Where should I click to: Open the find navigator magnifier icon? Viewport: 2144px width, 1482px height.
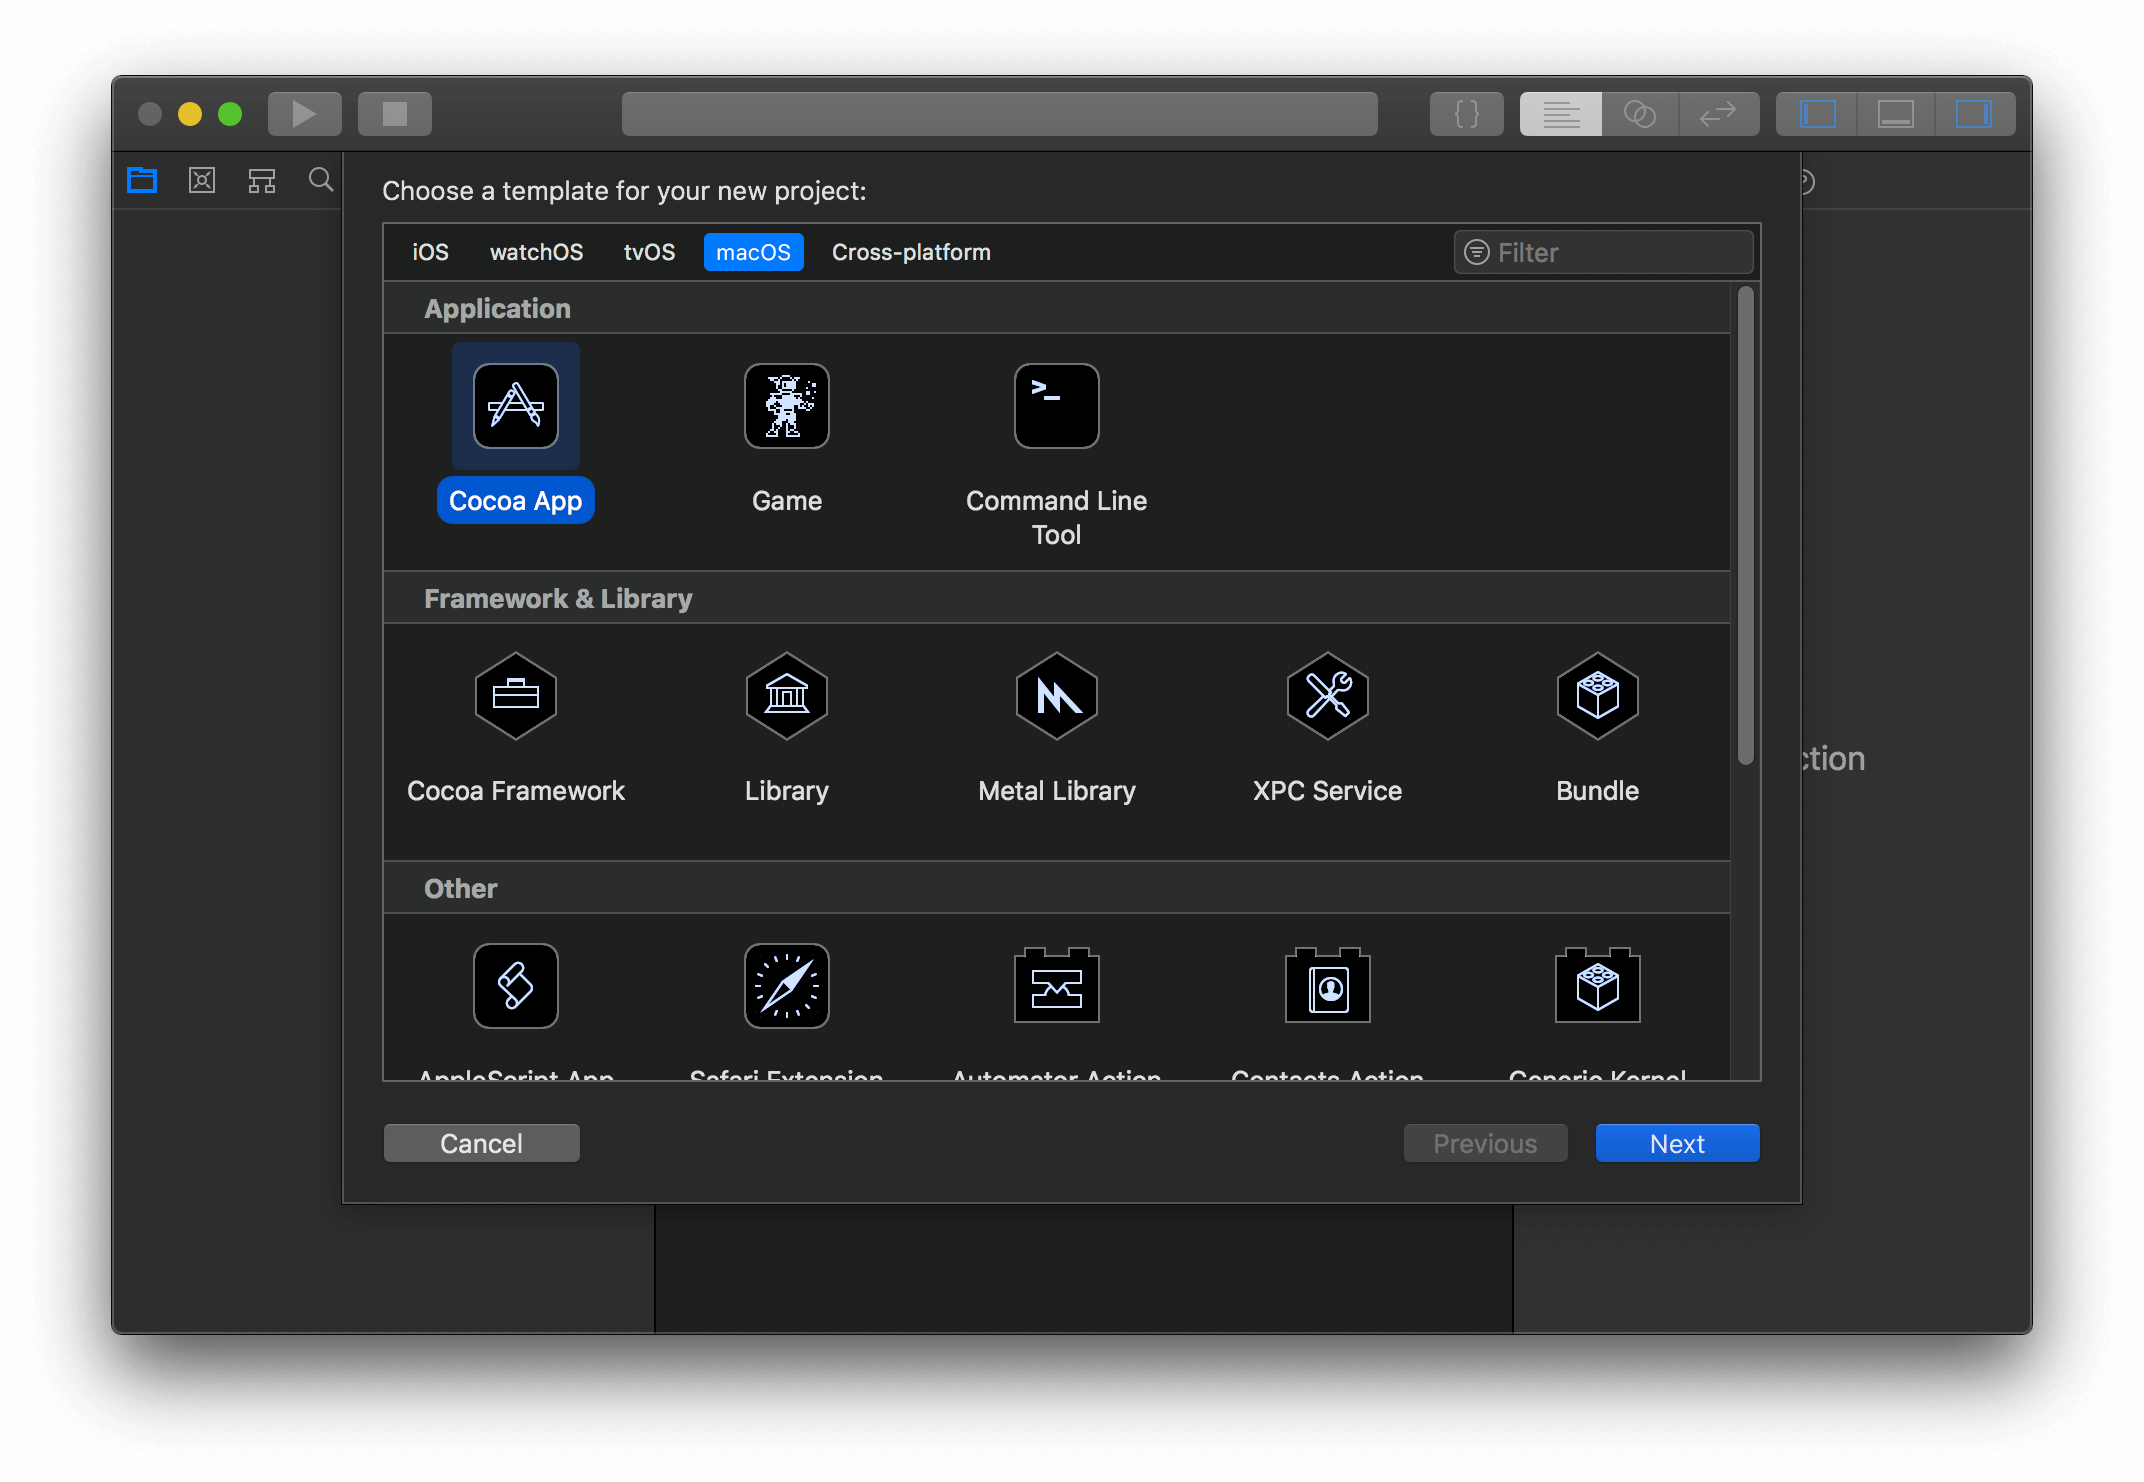(x=321, y=180)
